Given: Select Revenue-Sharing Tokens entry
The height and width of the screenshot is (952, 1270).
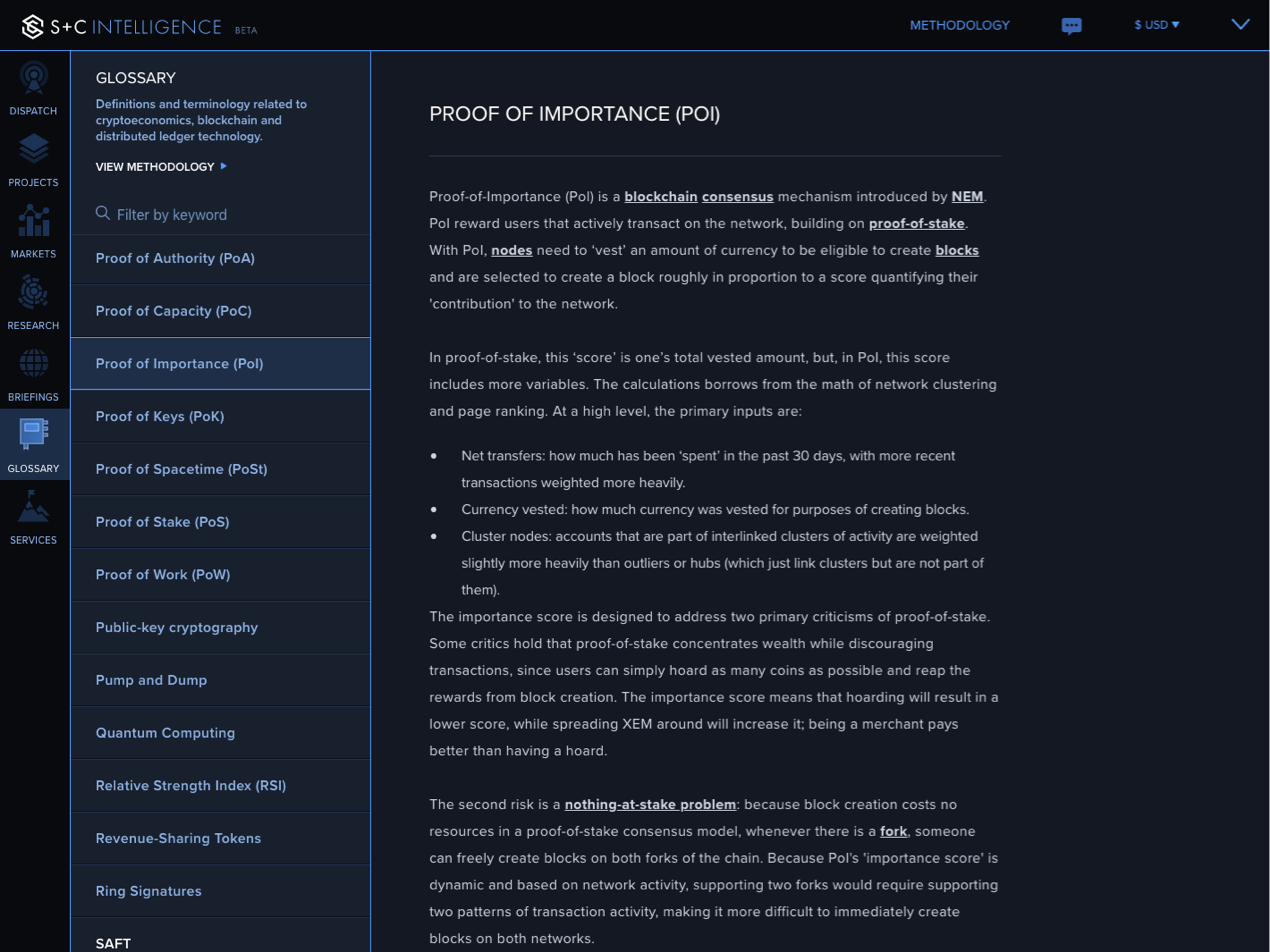Looking at the screenshot, I should coord(220,838).
